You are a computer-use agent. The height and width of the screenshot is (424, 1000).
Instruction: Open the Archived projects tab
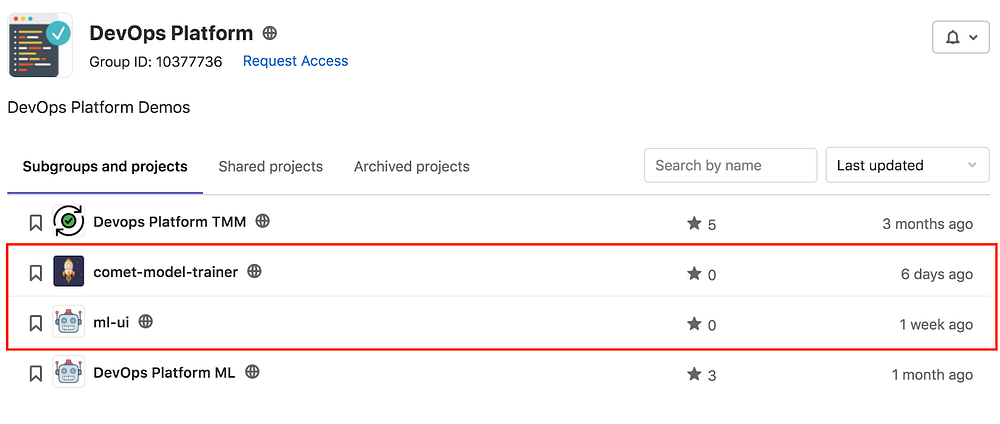pos(411,166)
